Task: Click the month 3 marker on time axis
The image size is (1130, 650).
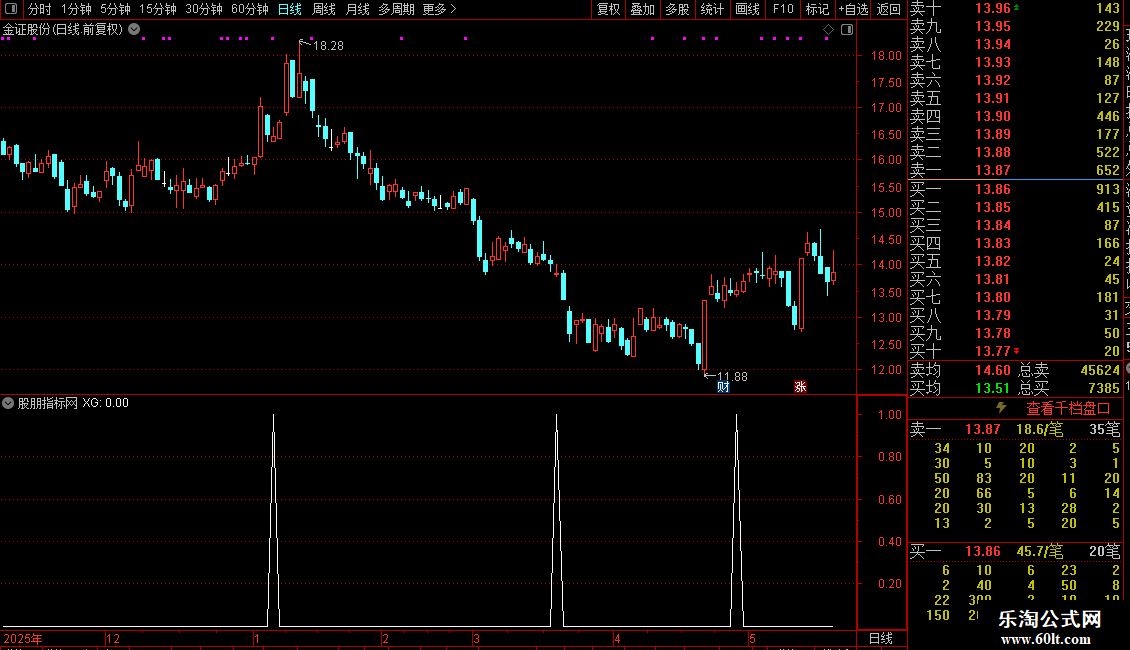Action: coord(476,638)
